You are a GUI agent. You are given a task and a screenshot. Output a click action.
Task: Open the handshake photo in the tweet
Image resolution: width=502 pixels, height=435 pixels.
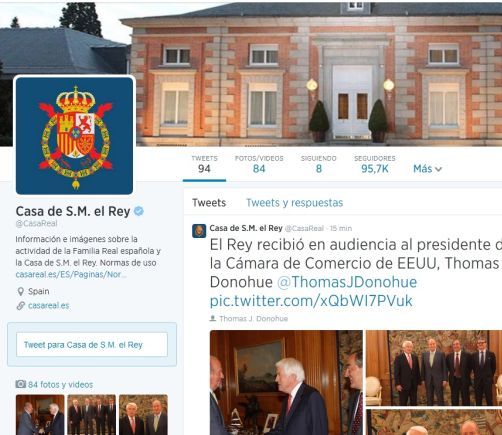point(286,382)
